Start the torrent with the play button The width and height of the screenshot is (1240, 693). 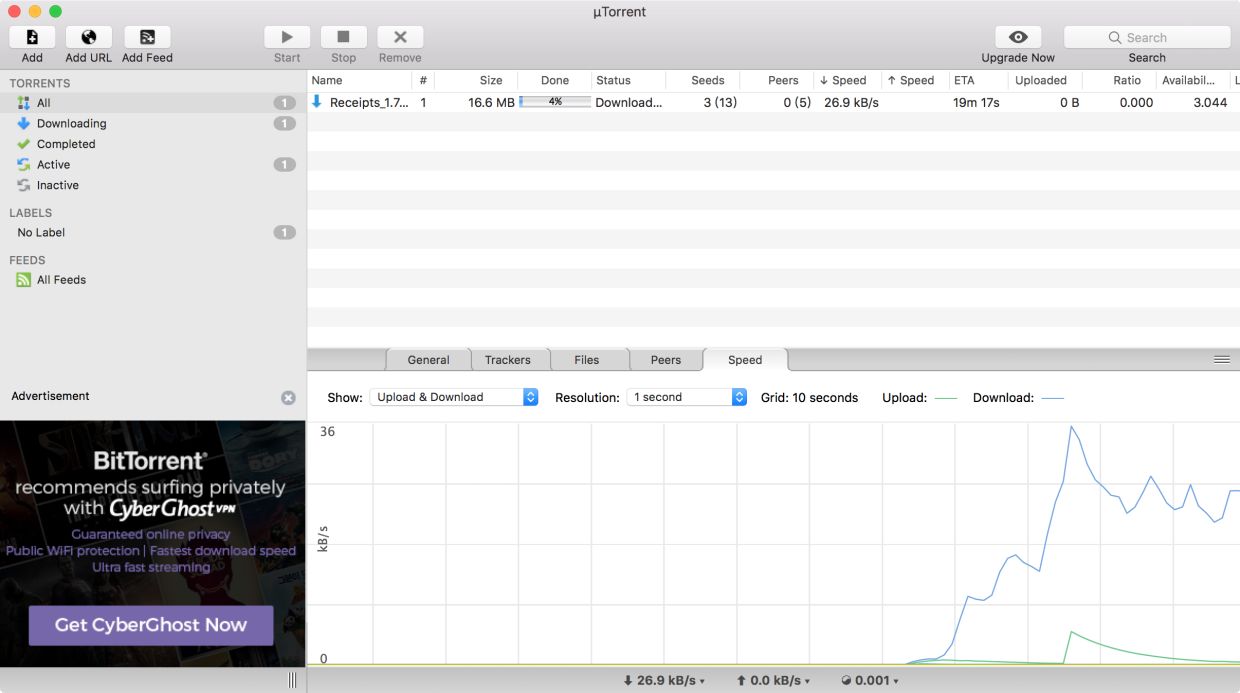[287, 37]
